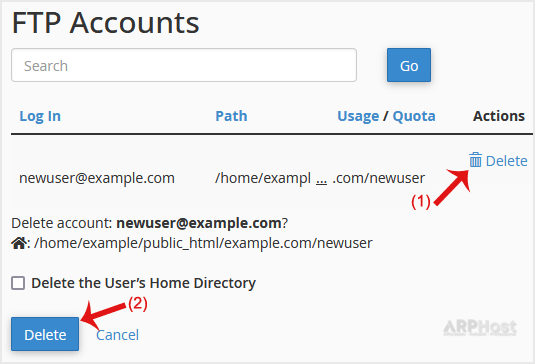Click the blue Go search button
Viewport: 535px width, 364px height.
coord(409,65)
